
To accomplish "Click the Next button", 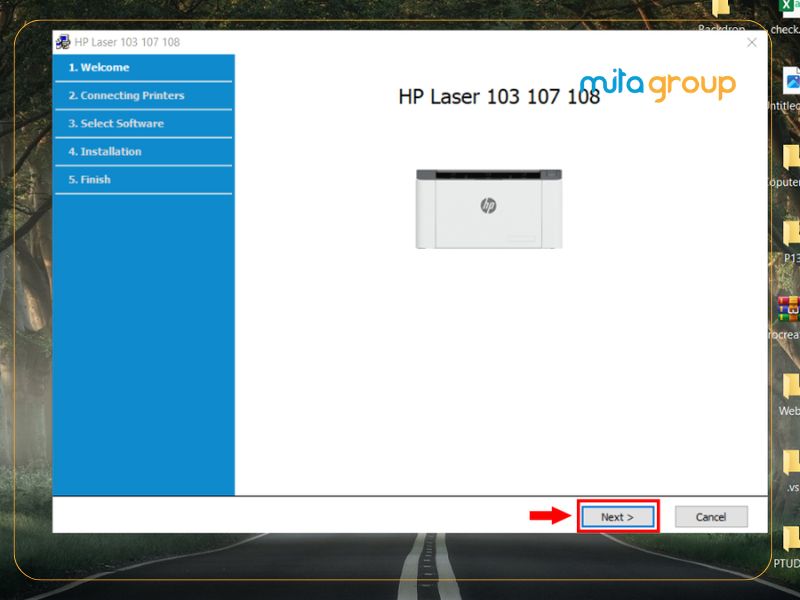I will [617, 517].
